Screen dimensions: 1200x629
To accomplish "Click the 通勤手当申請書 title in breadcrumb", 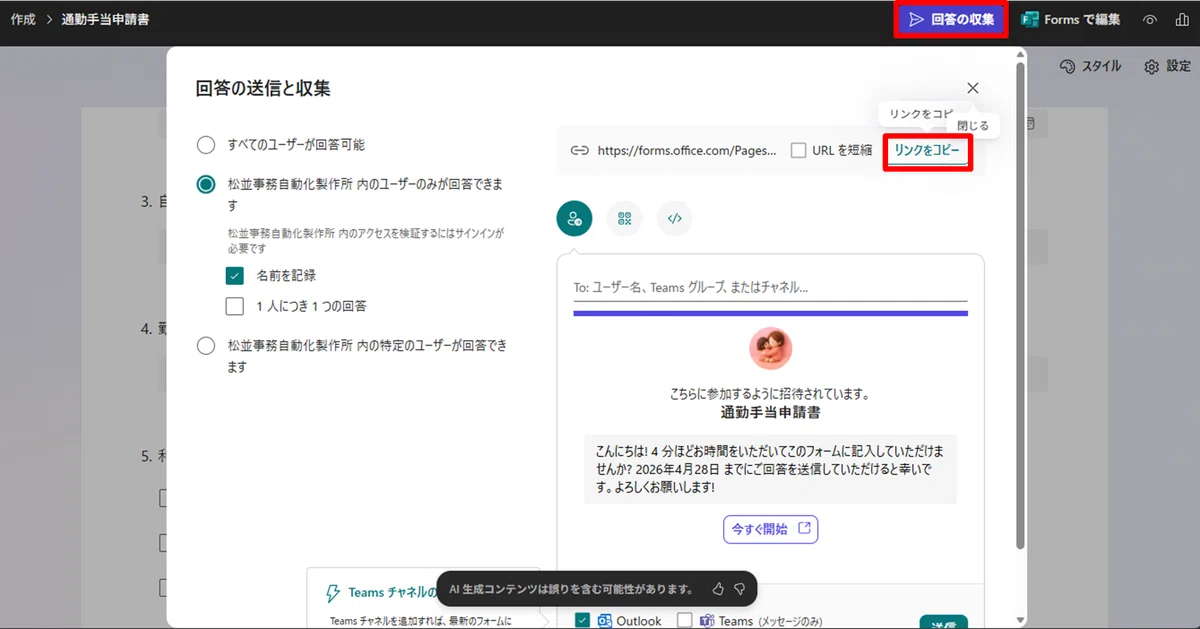I will pyautogui.click(x=105, y=19).
